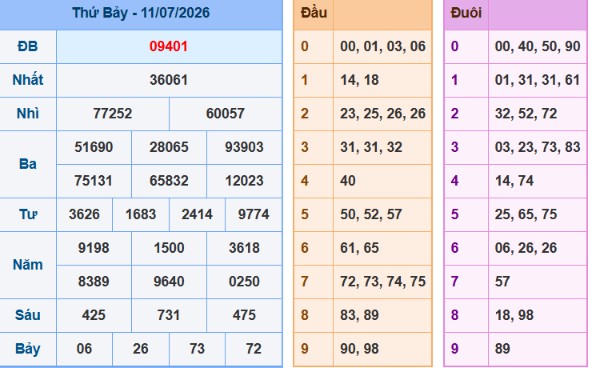The height and width of the screenshot is (368, 589).
Task: Select Đầu row 7 values 72, 73, 74, 75
Action: [x=383, y=281]
